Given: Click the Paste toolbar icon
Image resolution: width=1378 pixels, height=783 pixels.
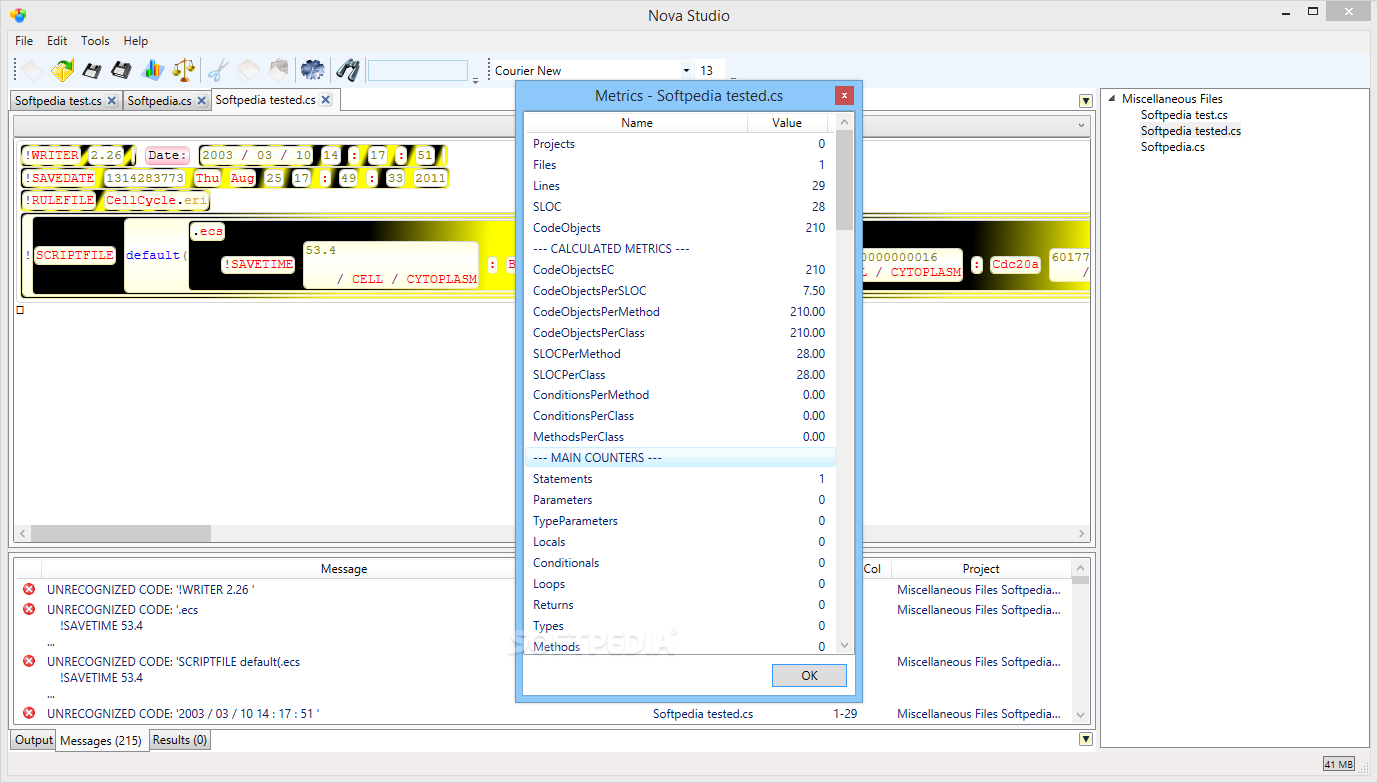Looking at the screenshot, I should [278, 70].
